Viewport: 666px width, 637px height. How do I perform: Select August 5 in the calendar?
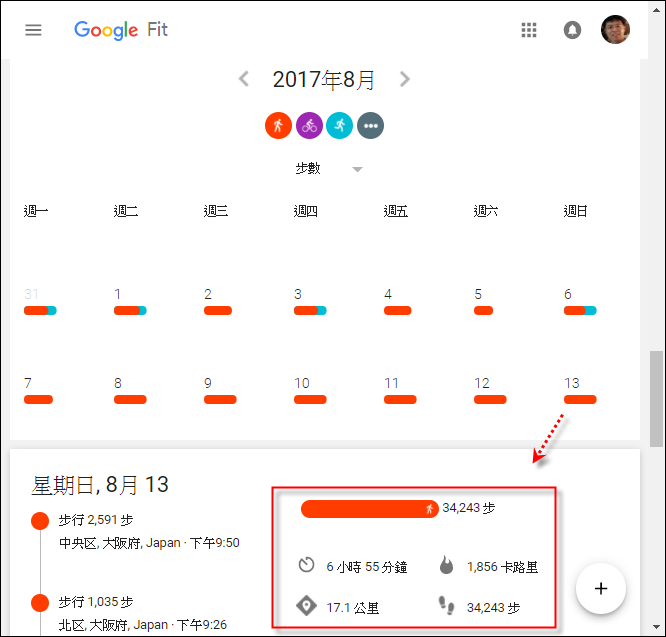coord(478,294)
